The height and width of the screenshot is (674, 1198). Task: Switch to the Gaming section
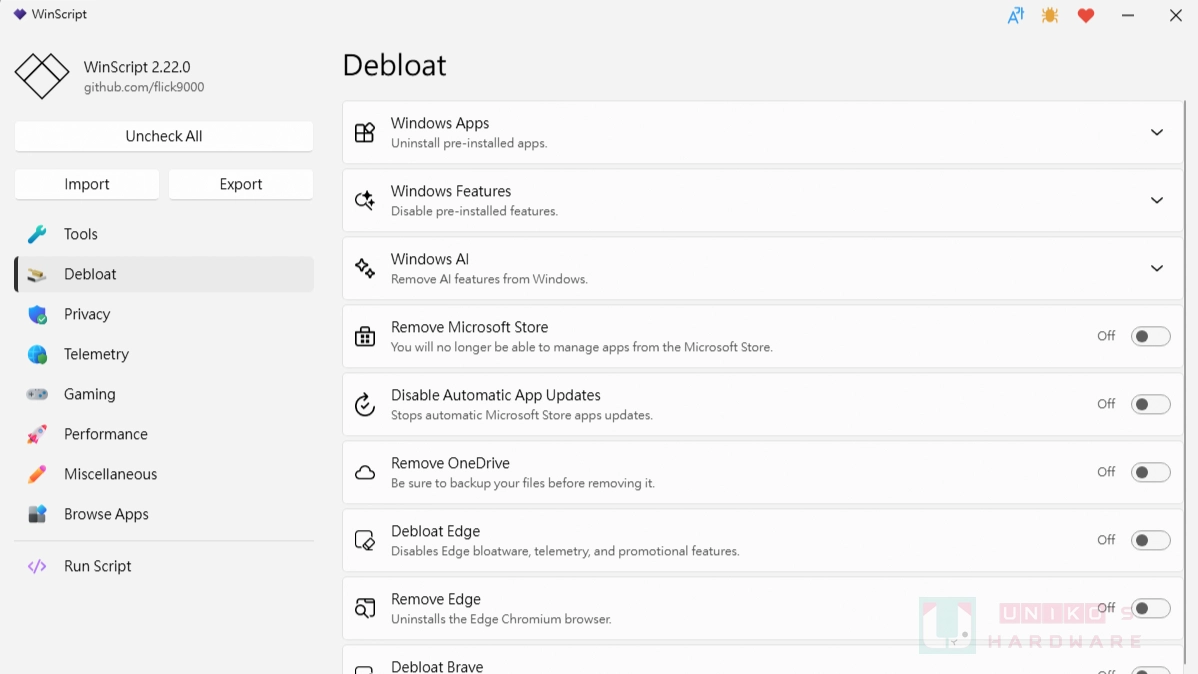pos(164,394)
